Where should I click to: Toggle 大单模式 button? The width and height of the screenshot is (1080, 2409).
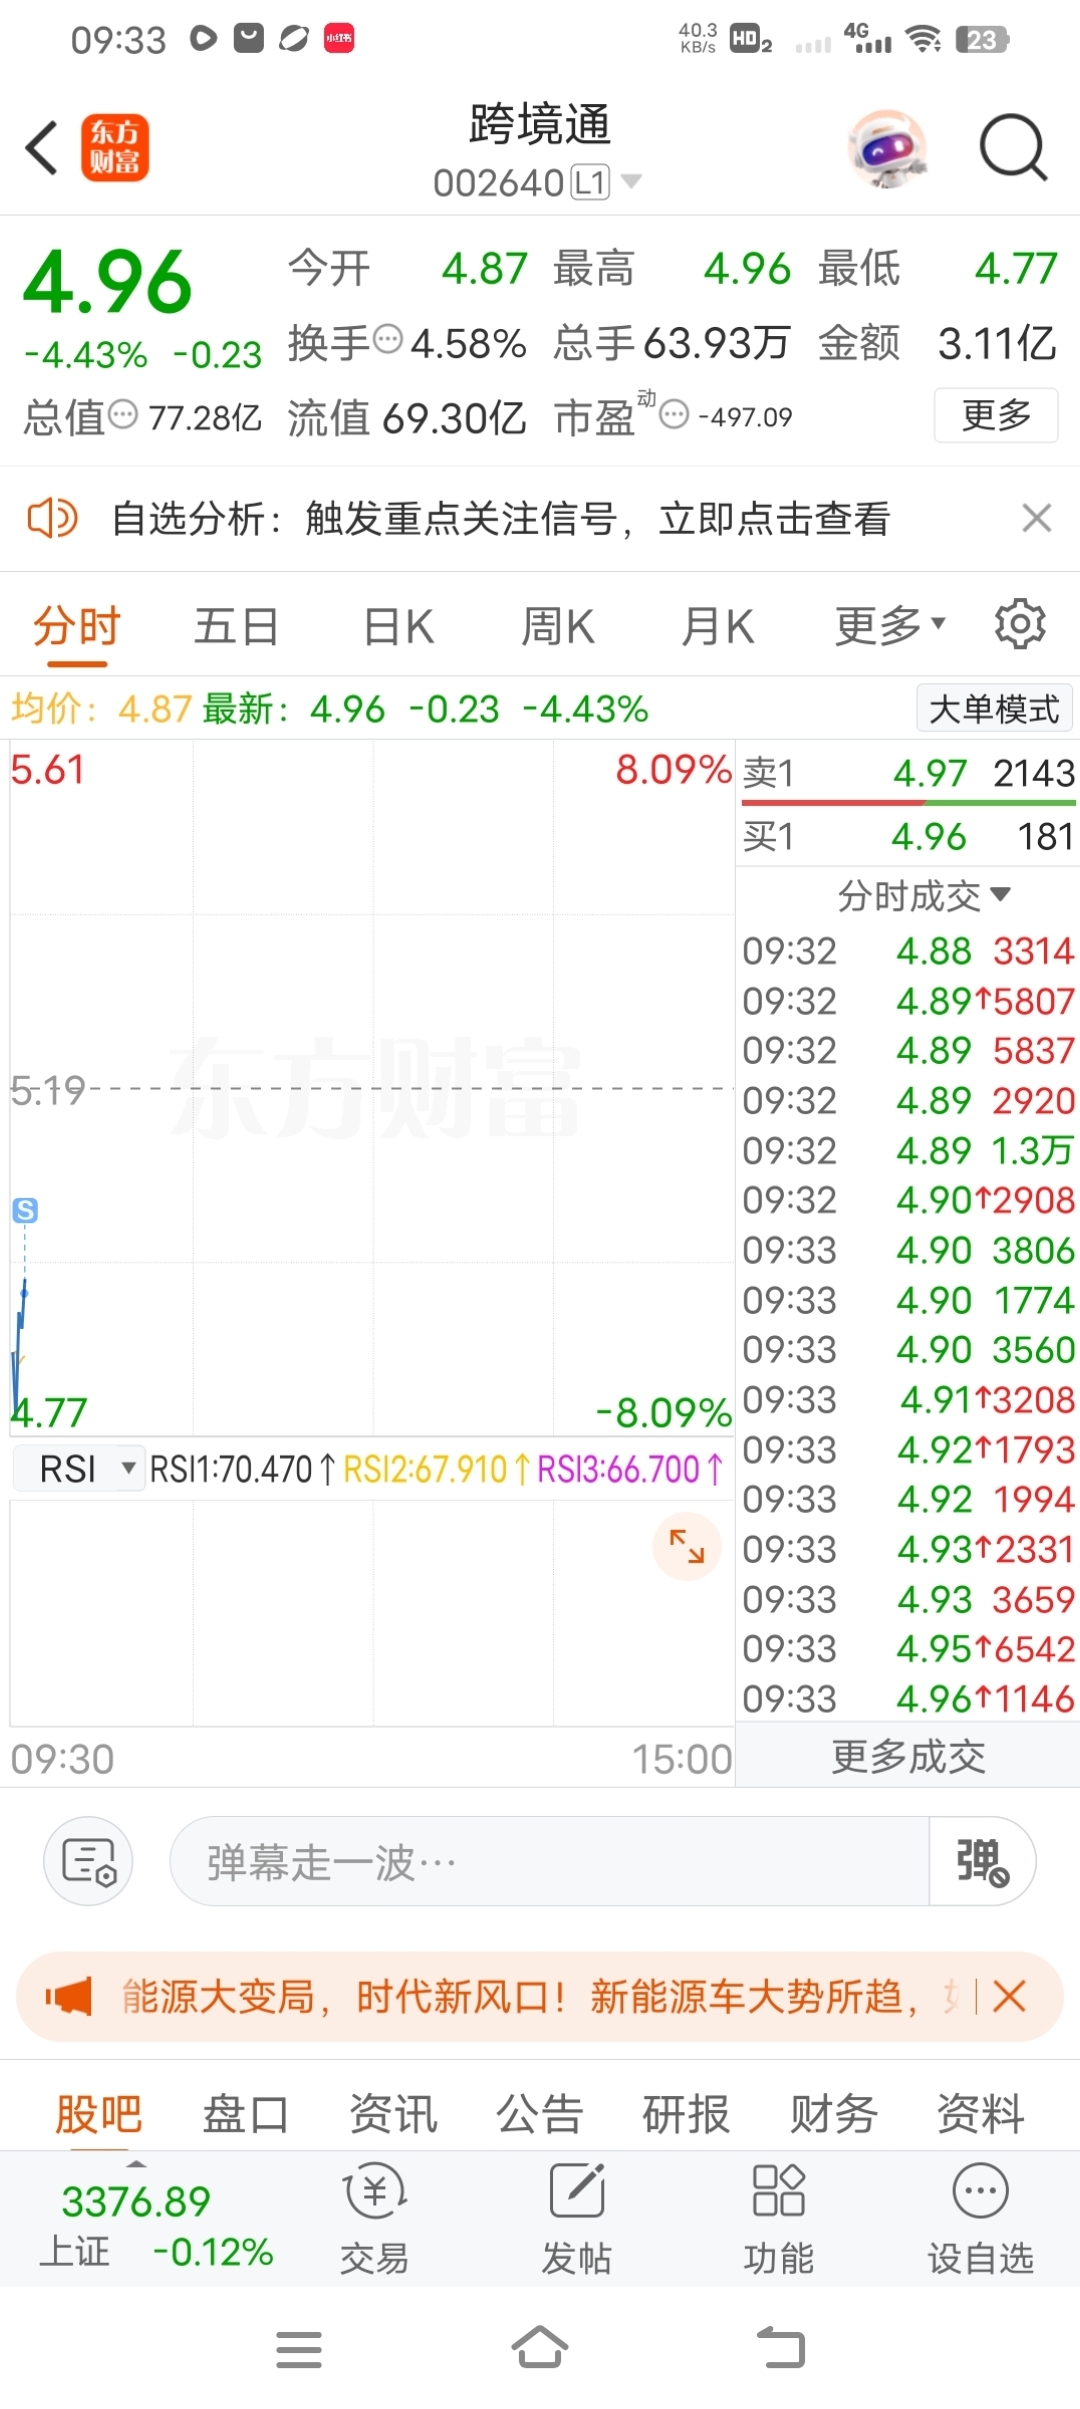click(994, 709)
